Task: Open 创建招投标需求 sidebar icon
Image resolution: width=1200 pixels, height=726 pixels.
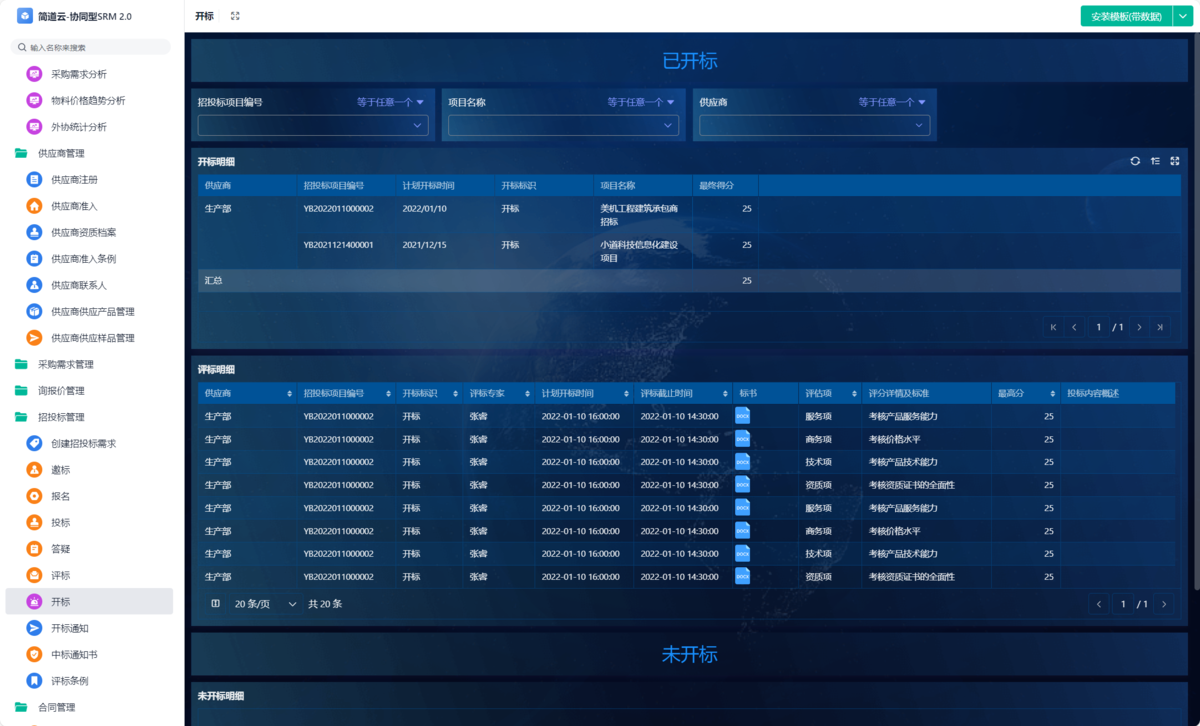Action: click(34, 443)
